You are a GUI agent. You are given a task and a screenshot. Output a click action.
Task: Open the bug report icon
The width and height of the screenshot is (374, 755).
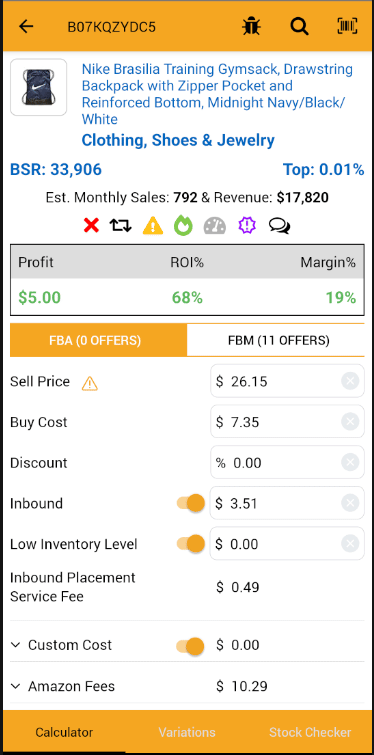251,26
